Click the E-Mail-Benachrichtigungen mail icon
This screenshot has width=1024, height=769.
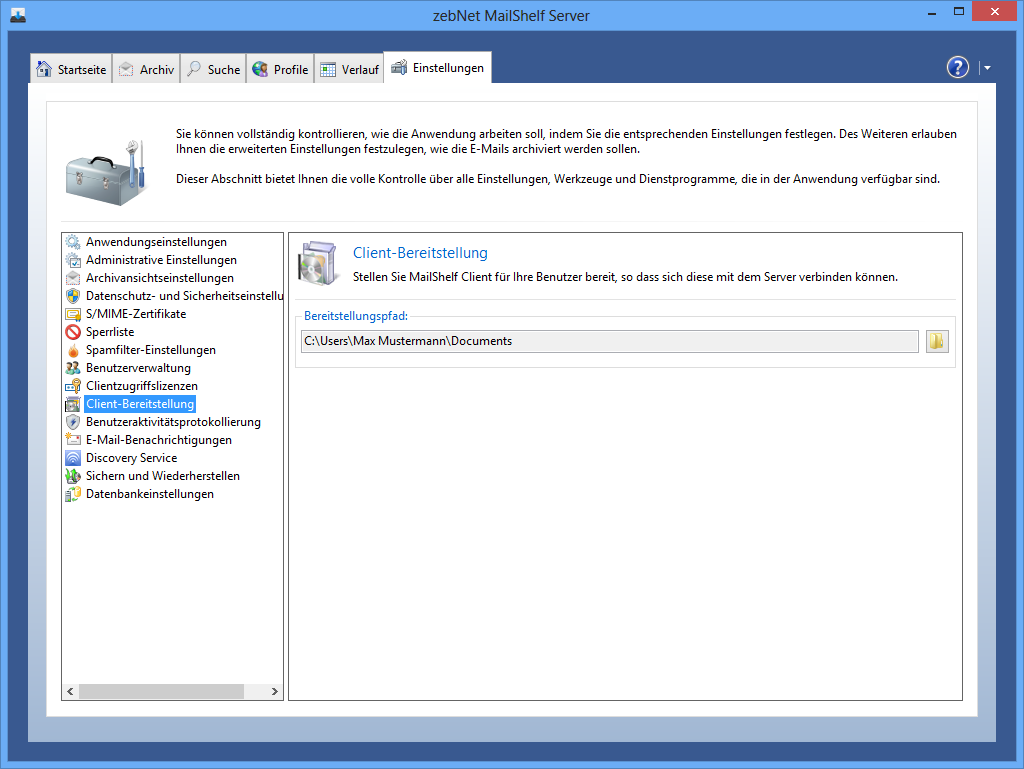point(73,440)
